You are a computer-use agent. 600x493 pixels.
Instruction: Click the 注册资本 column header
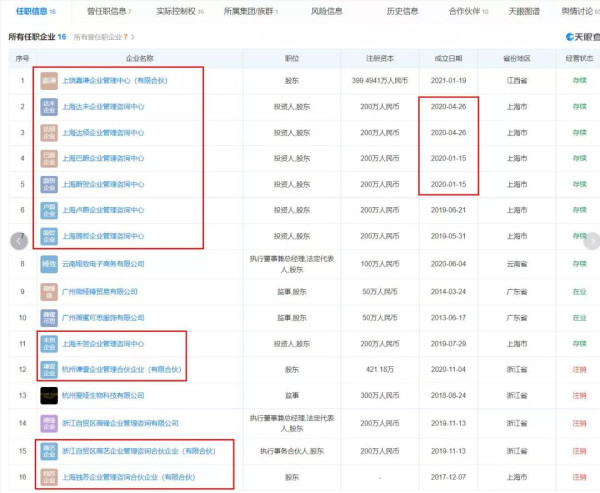click(x=380, y=59)
